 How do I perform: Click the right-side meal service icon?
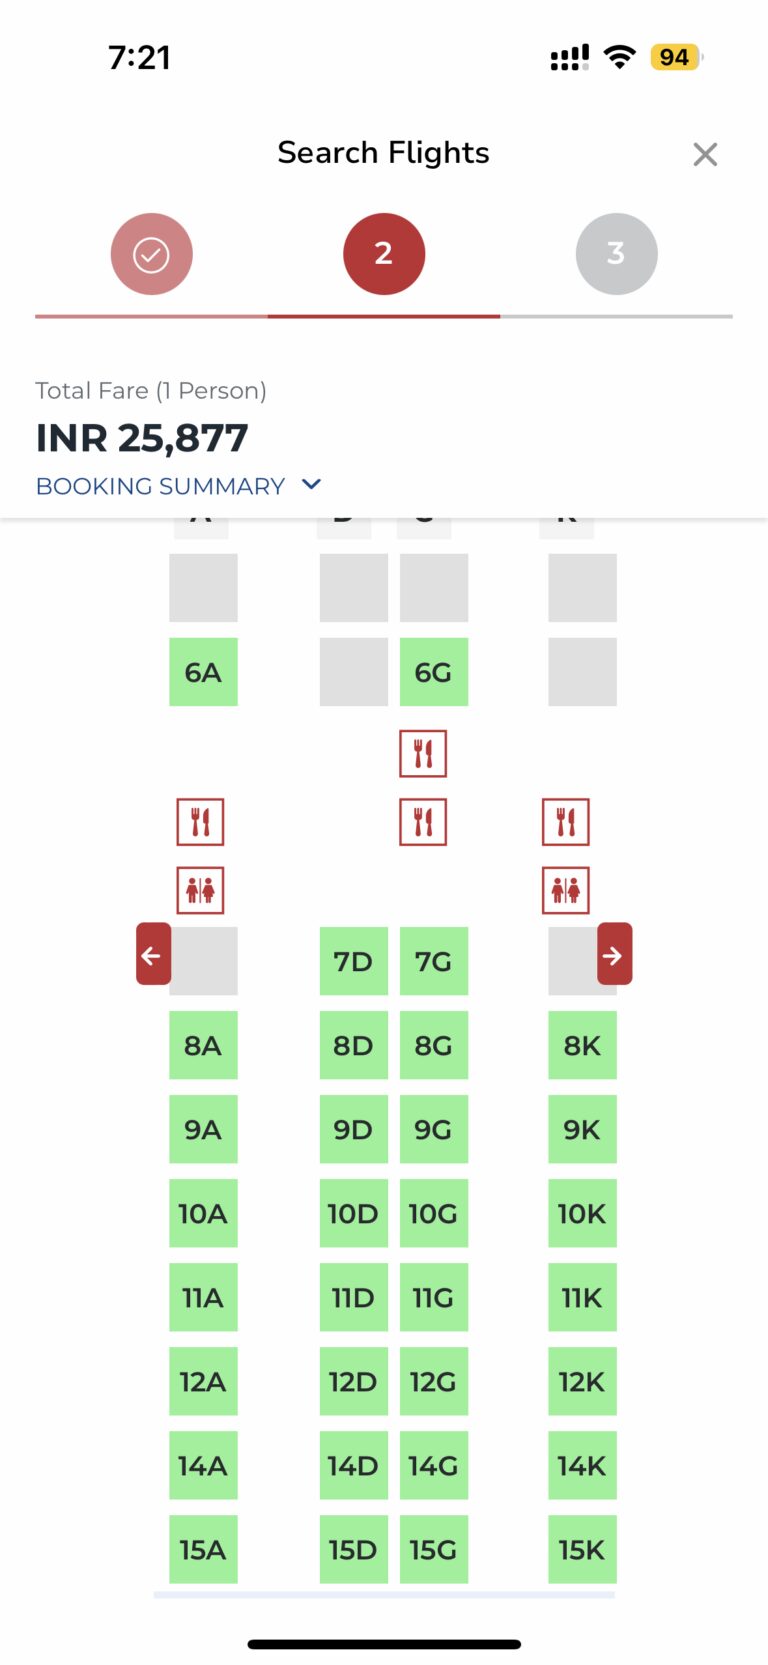565,821
